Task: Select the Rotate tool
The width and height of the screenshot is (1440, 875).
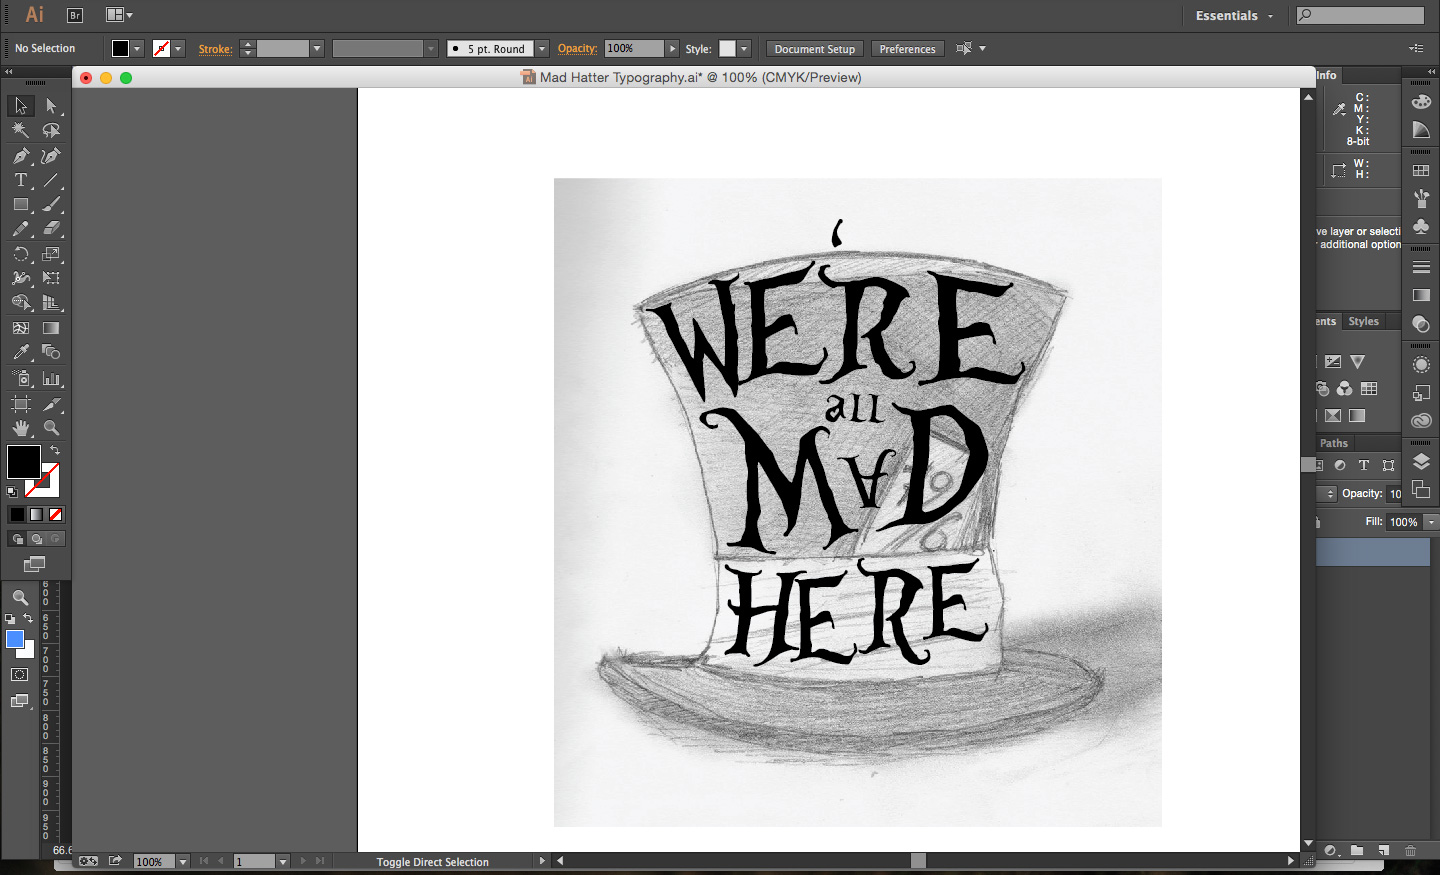Action: click(x=20, y=254)
